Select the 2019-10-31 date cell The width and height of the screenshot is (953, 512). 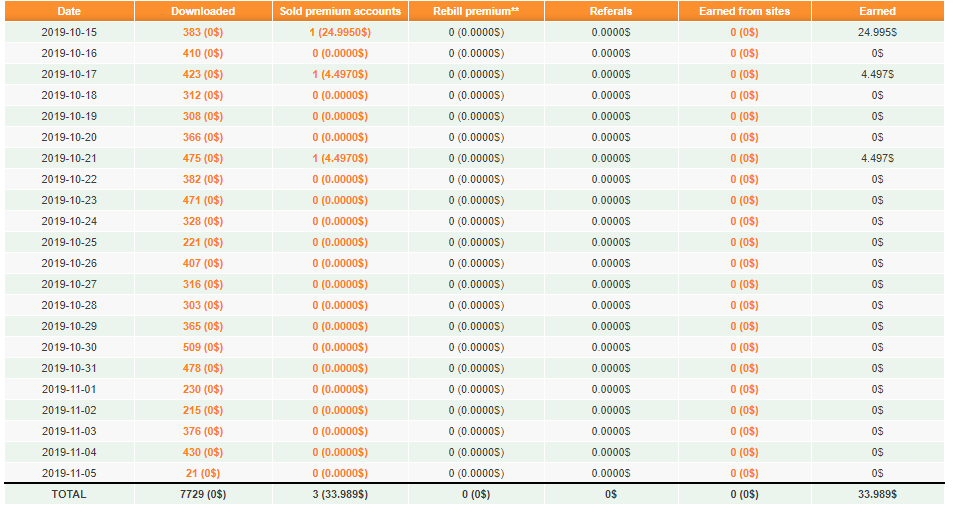coord(69,368)
